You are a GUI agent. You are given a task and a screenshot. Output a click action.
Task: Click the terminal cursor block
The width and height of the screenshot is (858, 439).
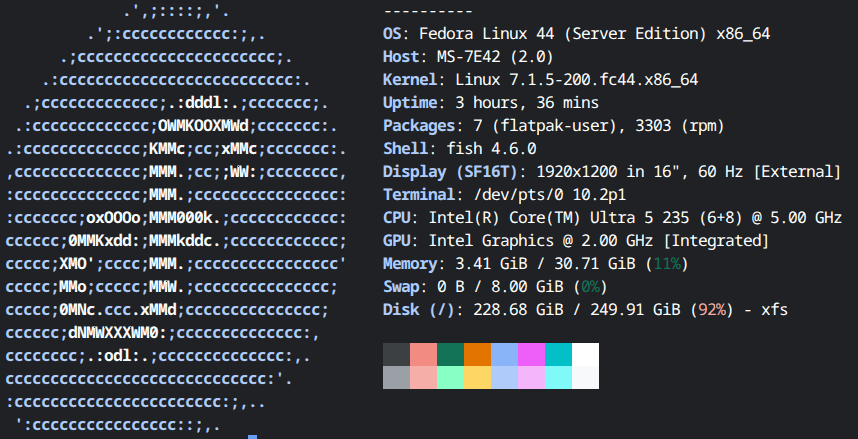252,437
